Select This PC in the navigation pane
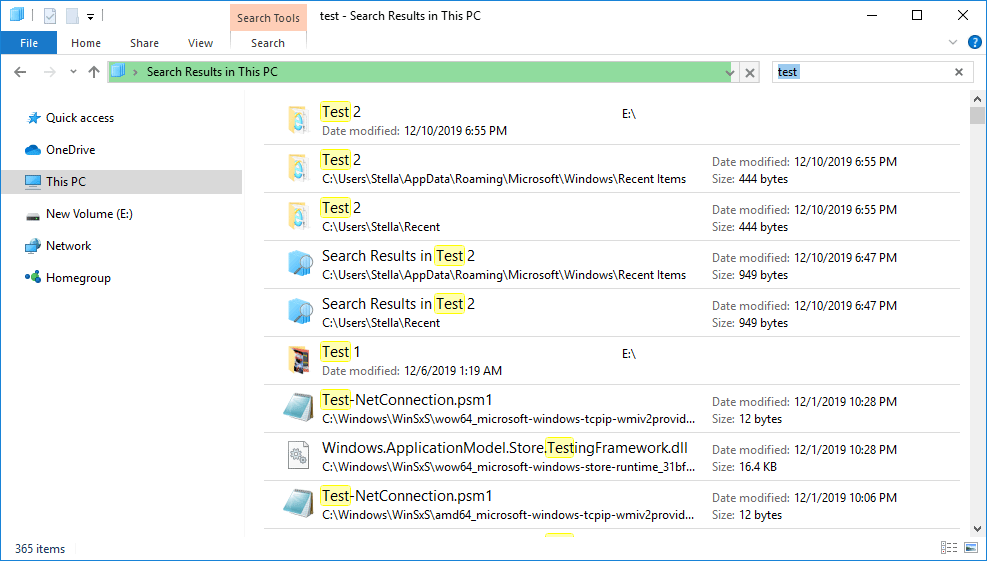The image size is (987, 561). (121, 181)
